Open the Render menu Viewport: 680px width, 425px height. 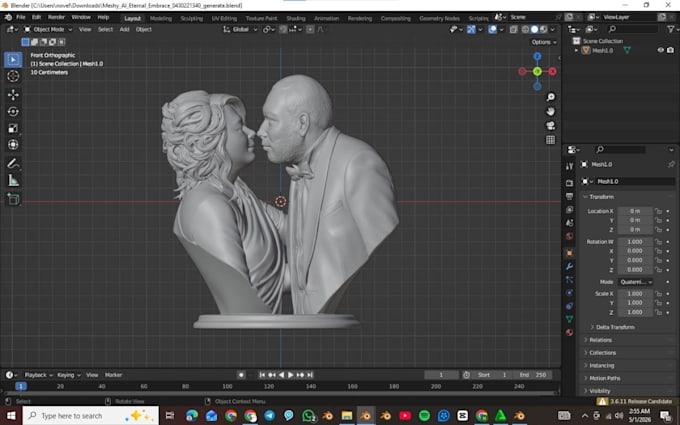[x=56, y=17]
